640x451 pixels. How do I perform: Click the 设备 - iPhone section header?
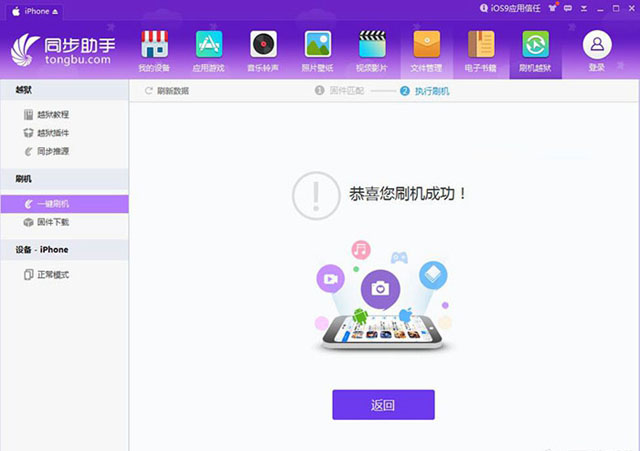coord(64,250)
